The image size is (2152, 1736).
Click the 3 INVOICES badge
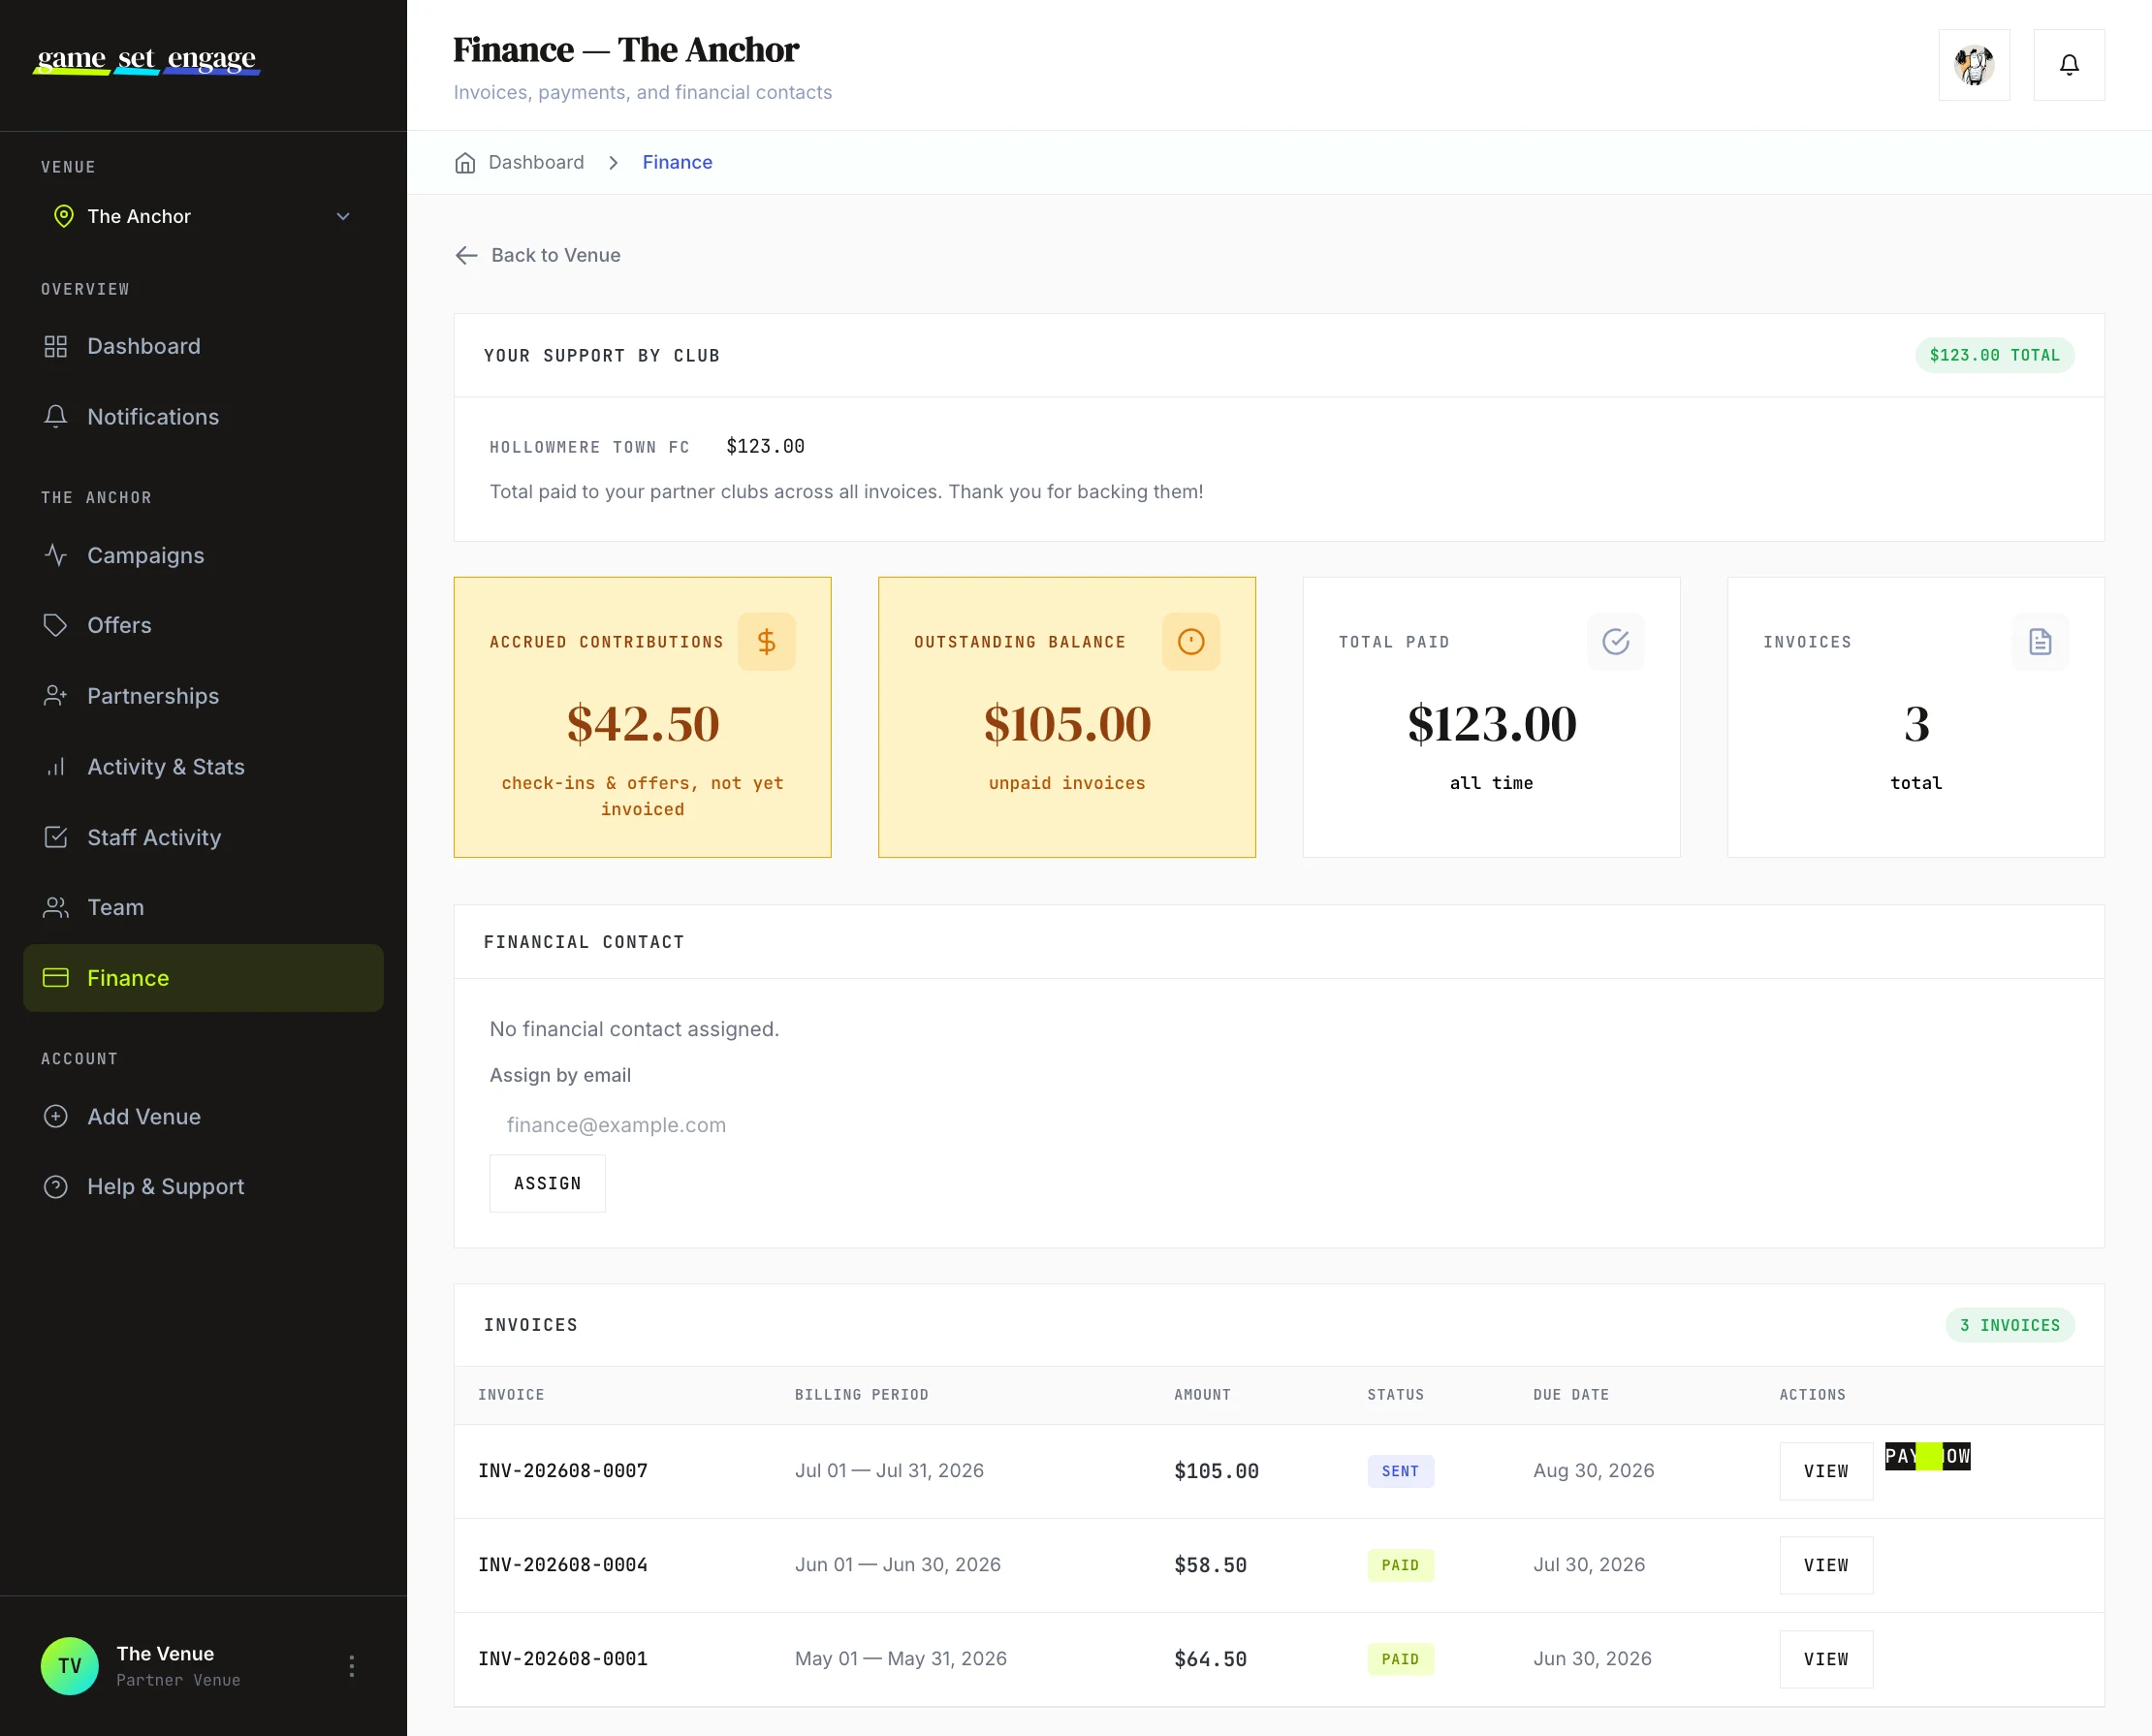point(2010,1325)
